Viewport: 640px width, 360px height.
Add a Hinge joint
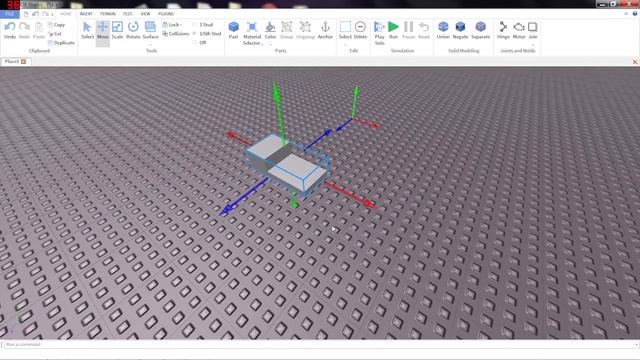point(503,31)
